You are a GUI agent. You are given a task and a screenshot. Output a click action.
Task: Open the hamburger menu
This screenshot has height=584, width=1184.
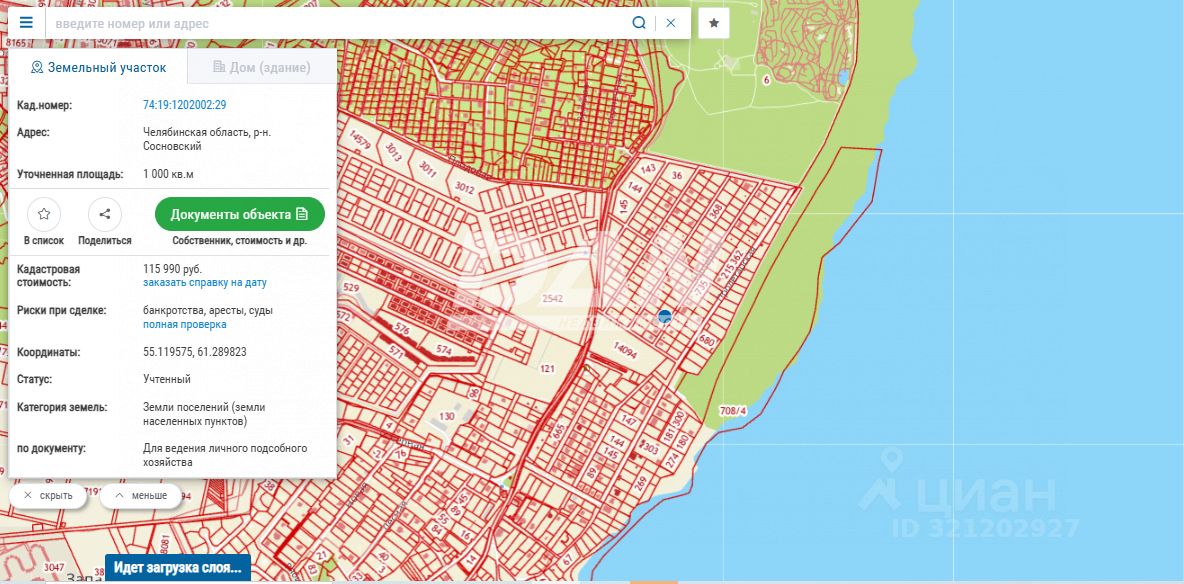pos(26,22)
